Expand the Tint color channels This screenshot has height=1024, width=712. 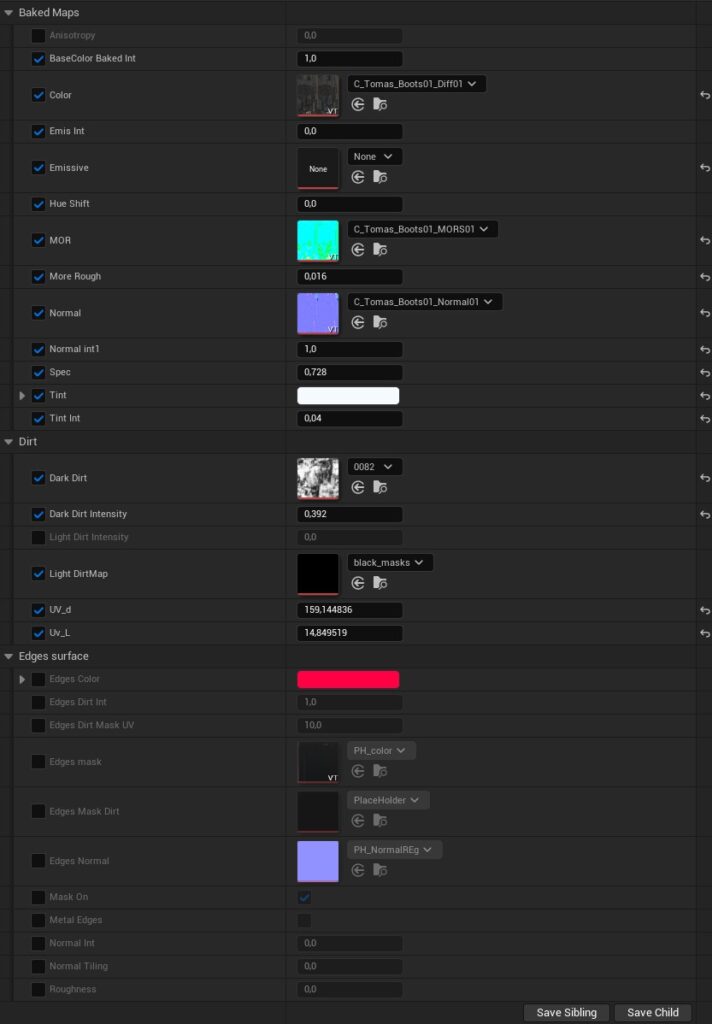tap(22, 396)
